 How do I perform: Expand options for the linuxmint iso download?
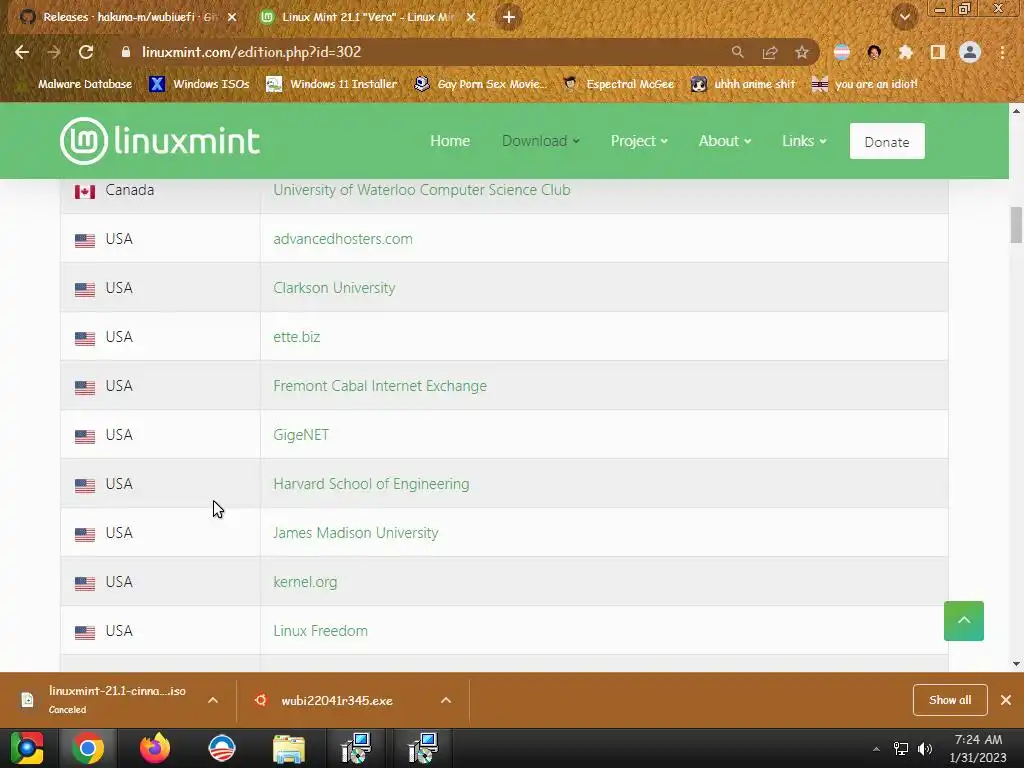click(213, 700)
